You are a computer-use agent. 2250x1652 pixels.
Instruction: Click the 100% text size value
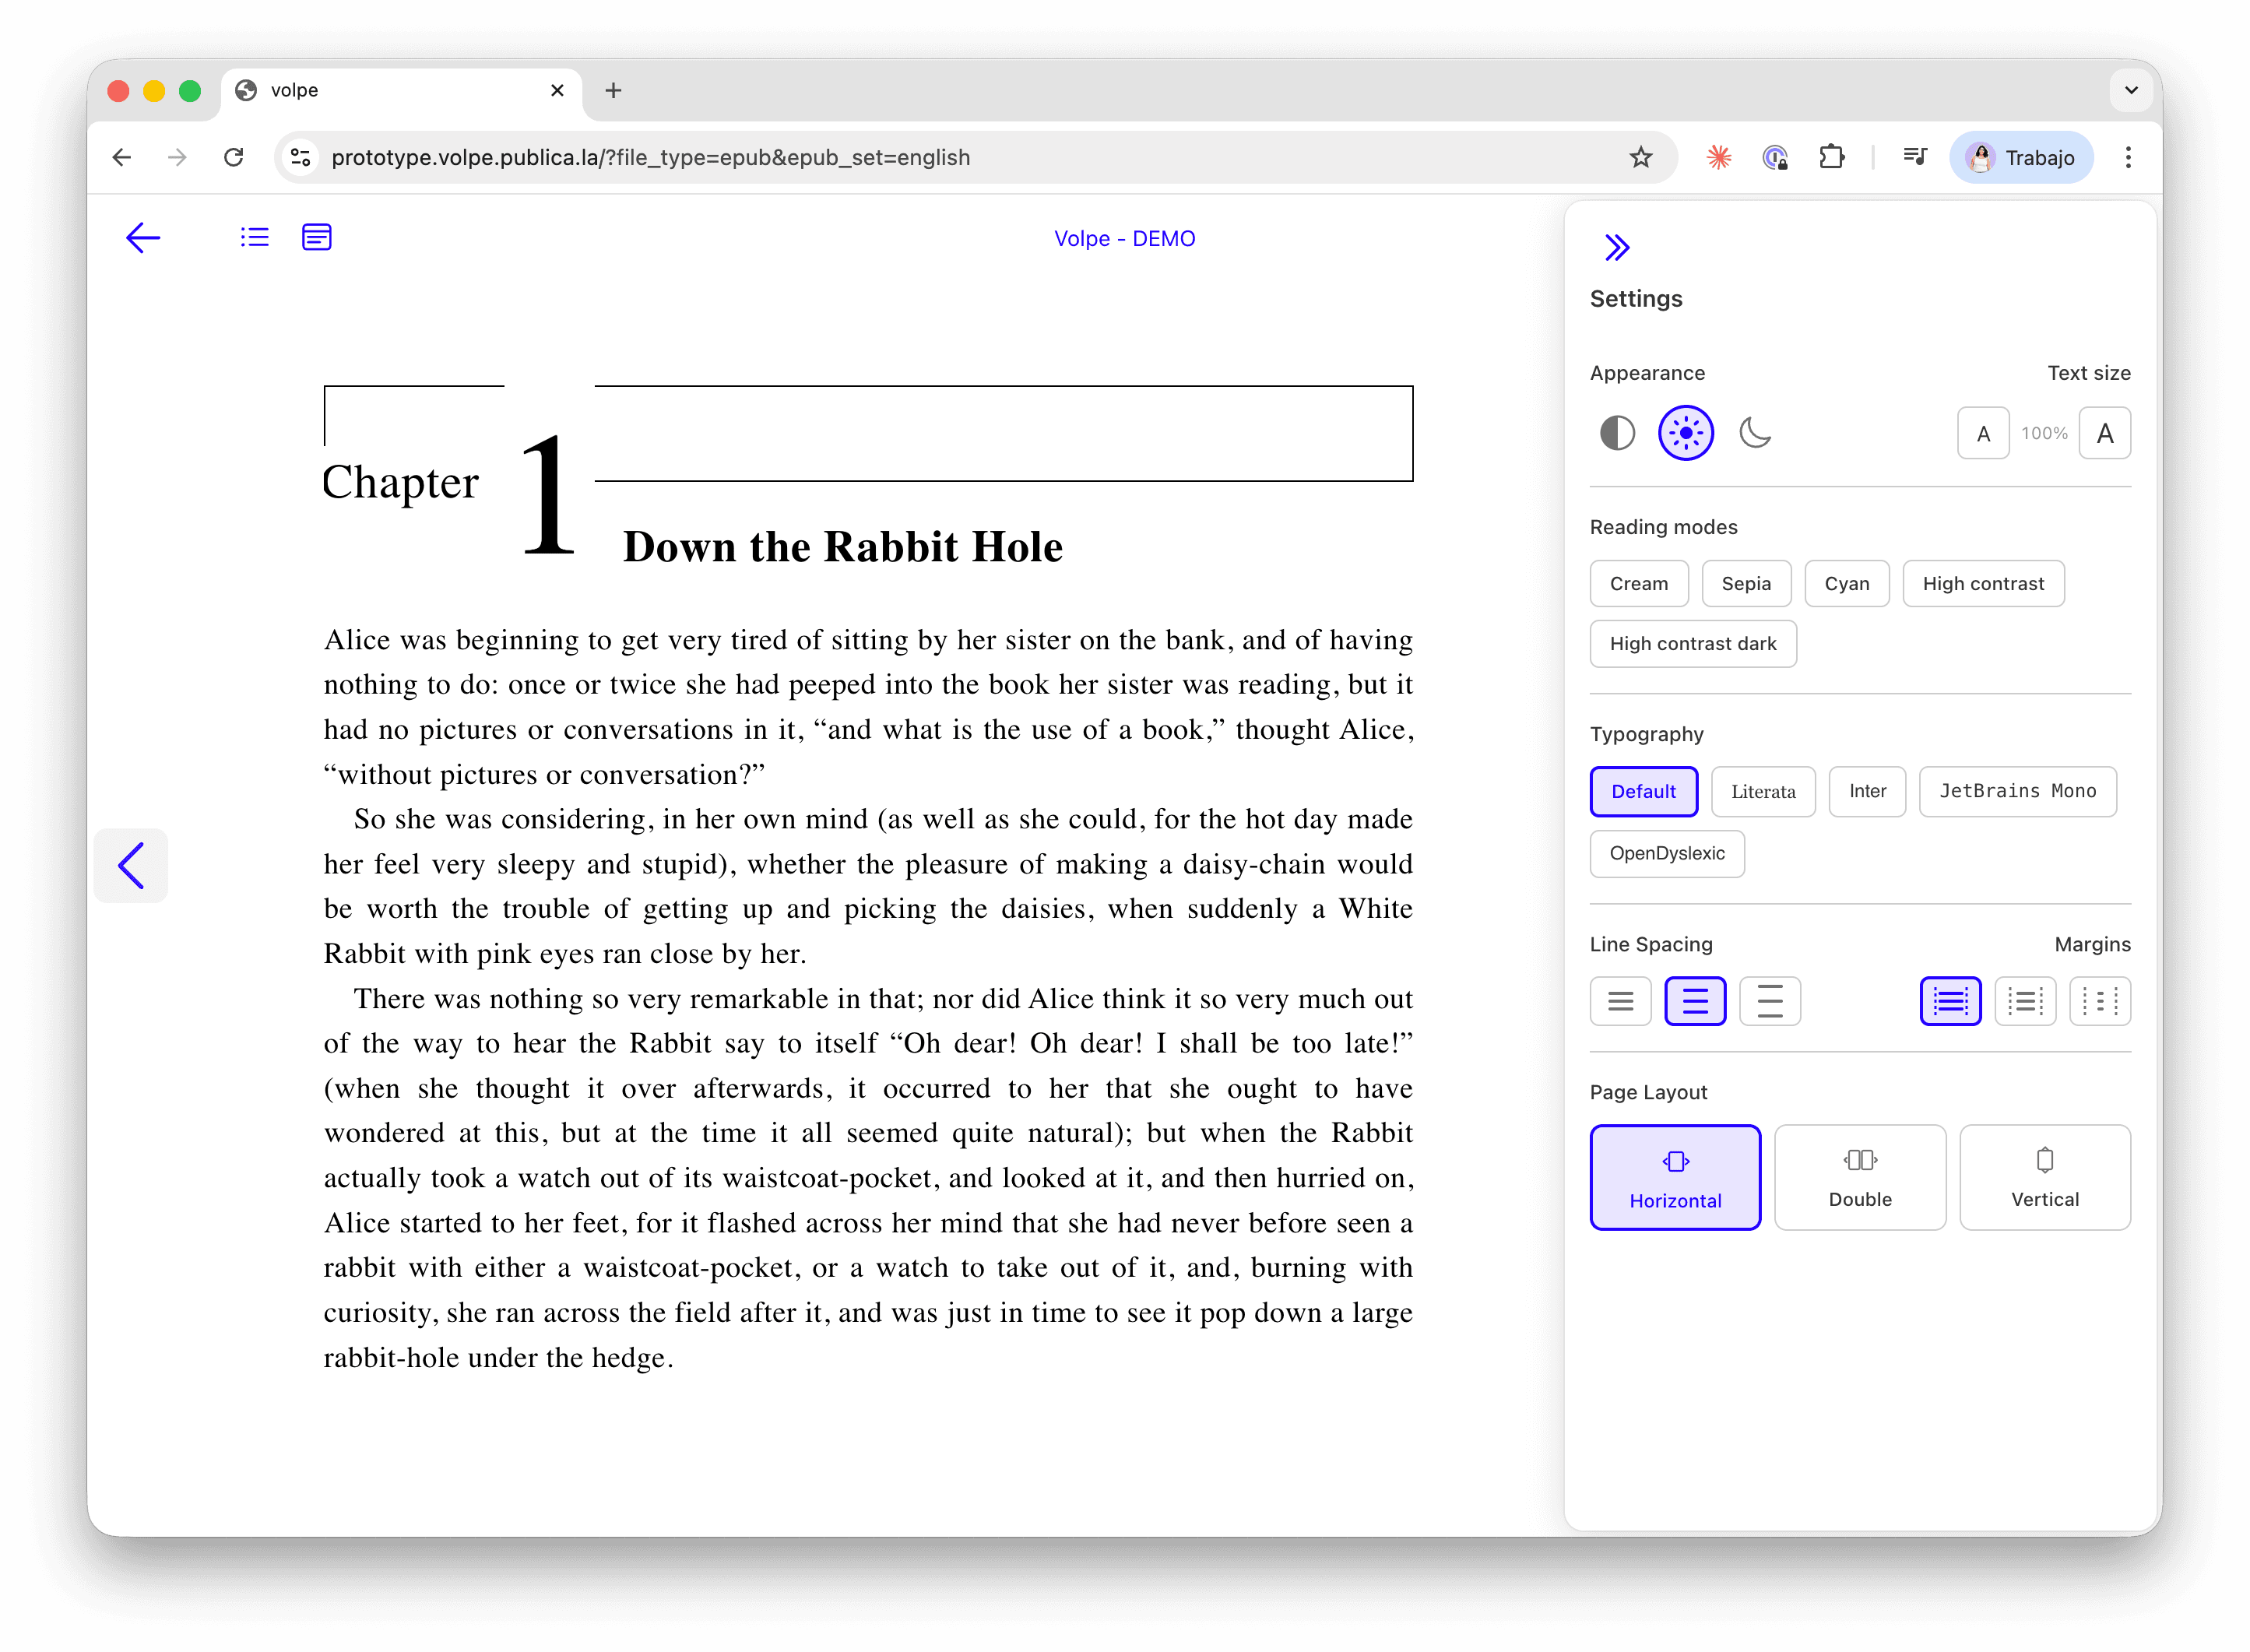click(x=2044, y=433)
